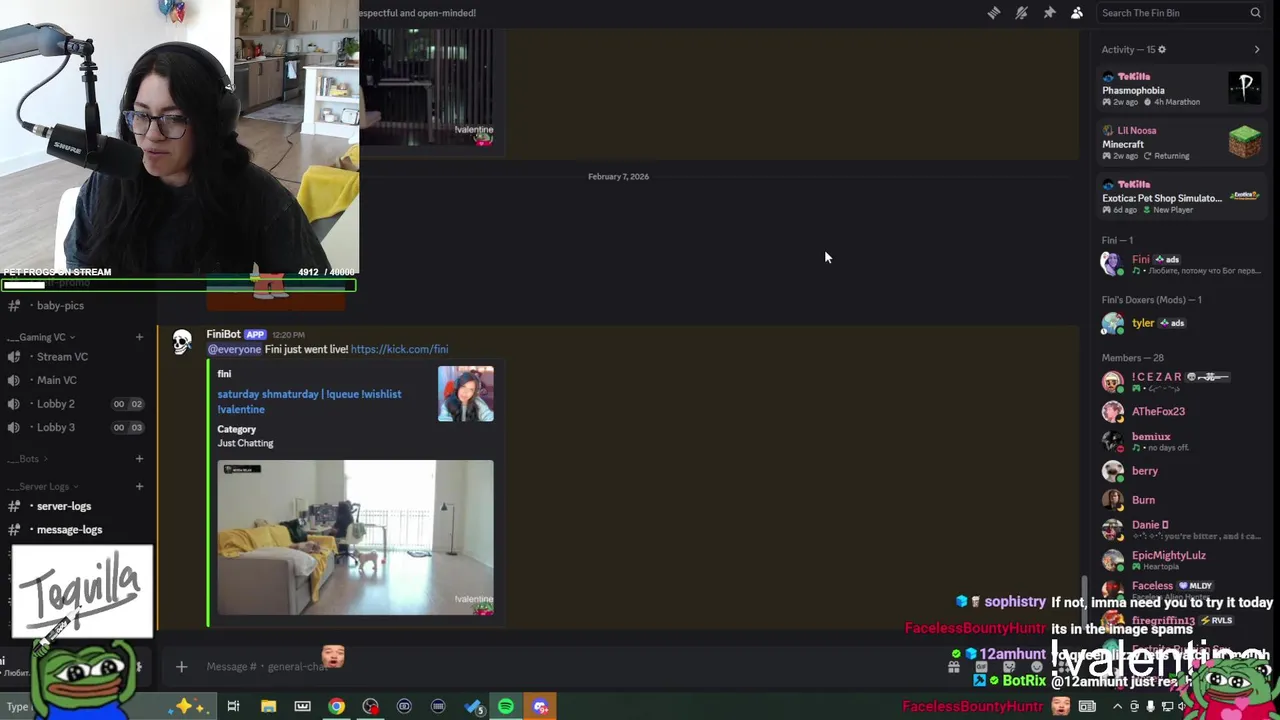Image resolution: width=1280 pixels, height=720 pixels.
Task: Click the FiniBot skull avatar
Action: coord(182,343)
